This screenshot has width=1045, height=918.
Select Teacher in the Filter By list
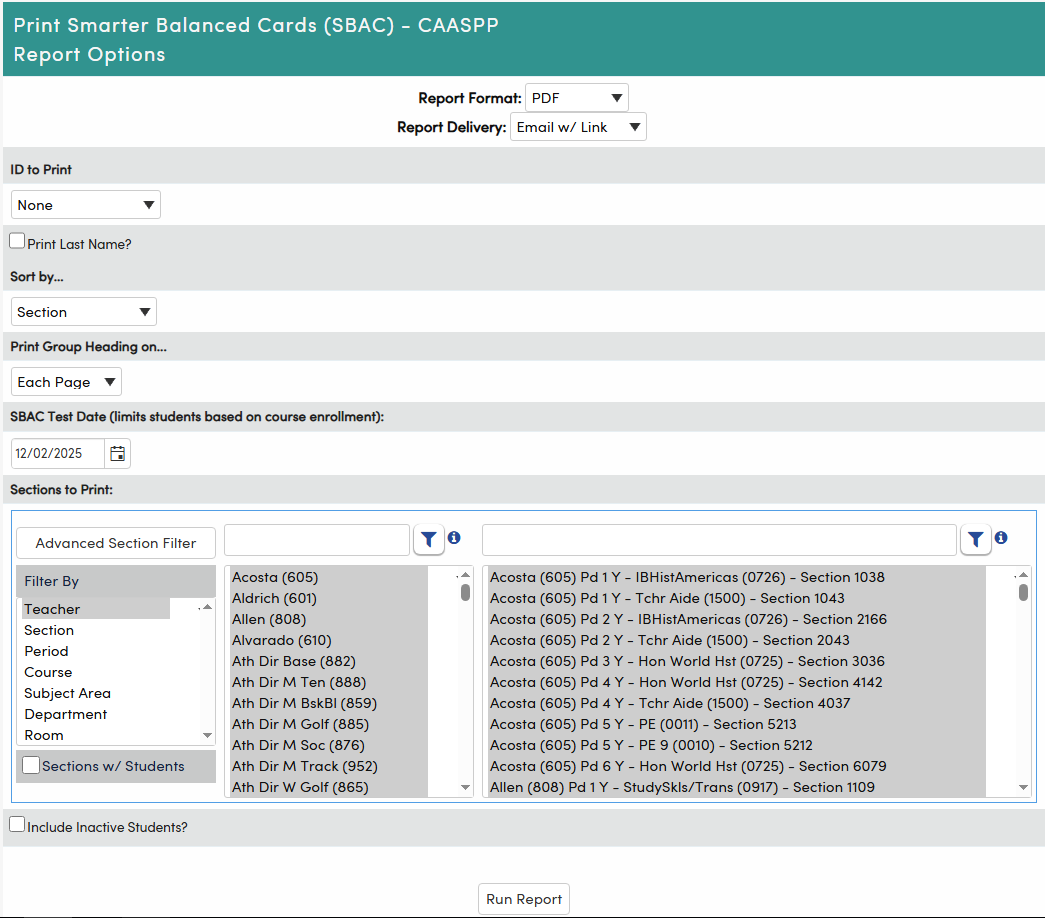click(97, 609)
